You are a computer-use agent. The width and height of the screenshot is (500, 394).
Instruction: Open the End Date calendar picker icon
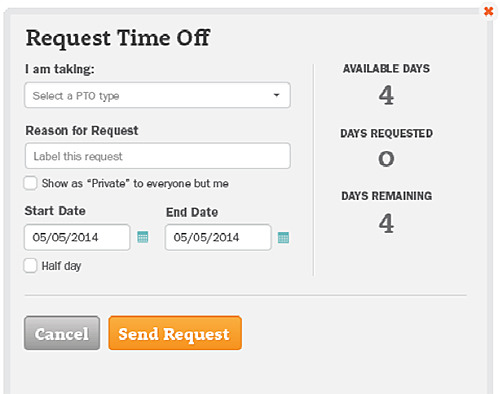pos(283,238)
